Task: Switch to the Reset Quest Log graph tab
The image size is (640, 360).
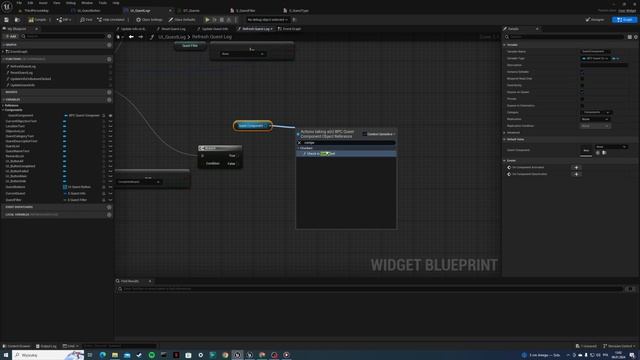Action: pos(171,29)
